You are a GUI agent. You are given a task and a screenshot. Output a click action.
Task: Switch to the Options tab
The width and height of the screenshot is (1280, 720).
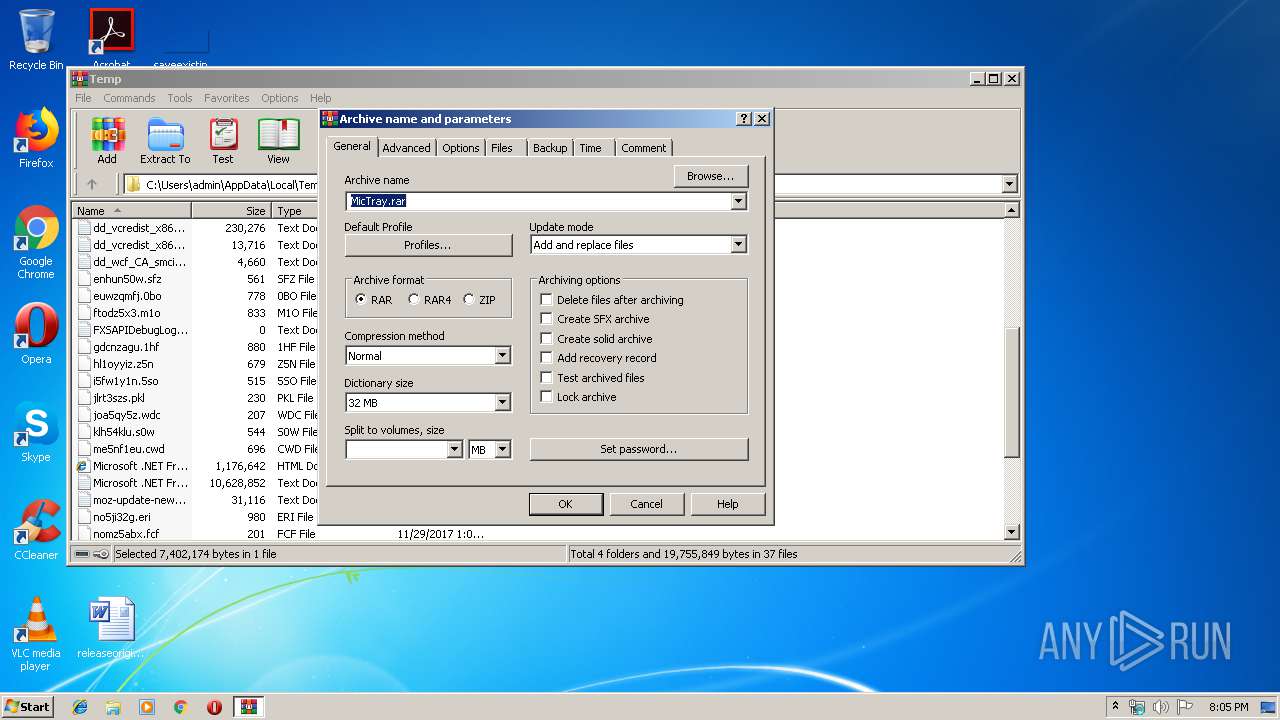click(x=461, y=148)
